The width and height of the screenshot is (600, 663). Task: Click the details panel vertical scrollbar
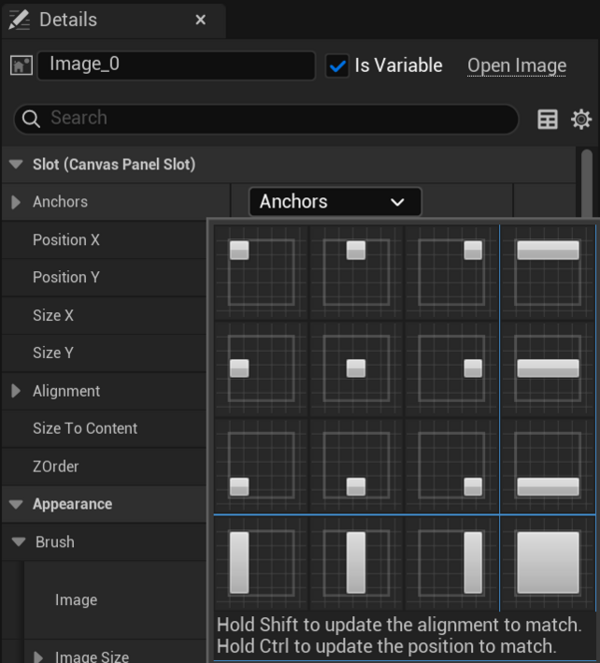(587, 183)
